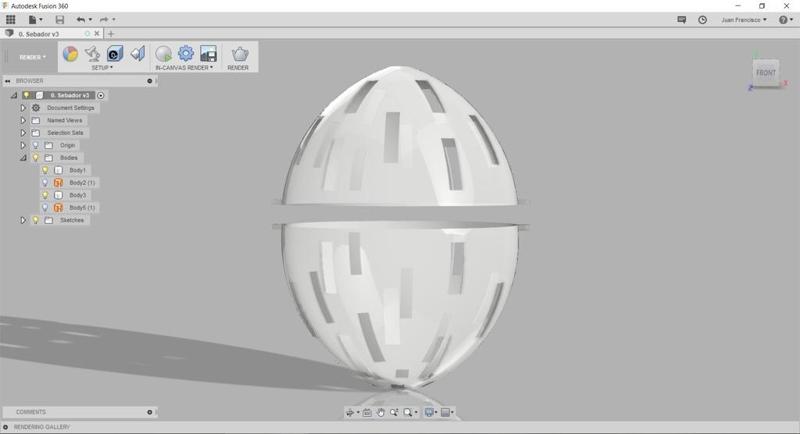This screenshot has width=800, height=434.
Task: Click the BROWSER panel options dot
Action: pos(149,81)
